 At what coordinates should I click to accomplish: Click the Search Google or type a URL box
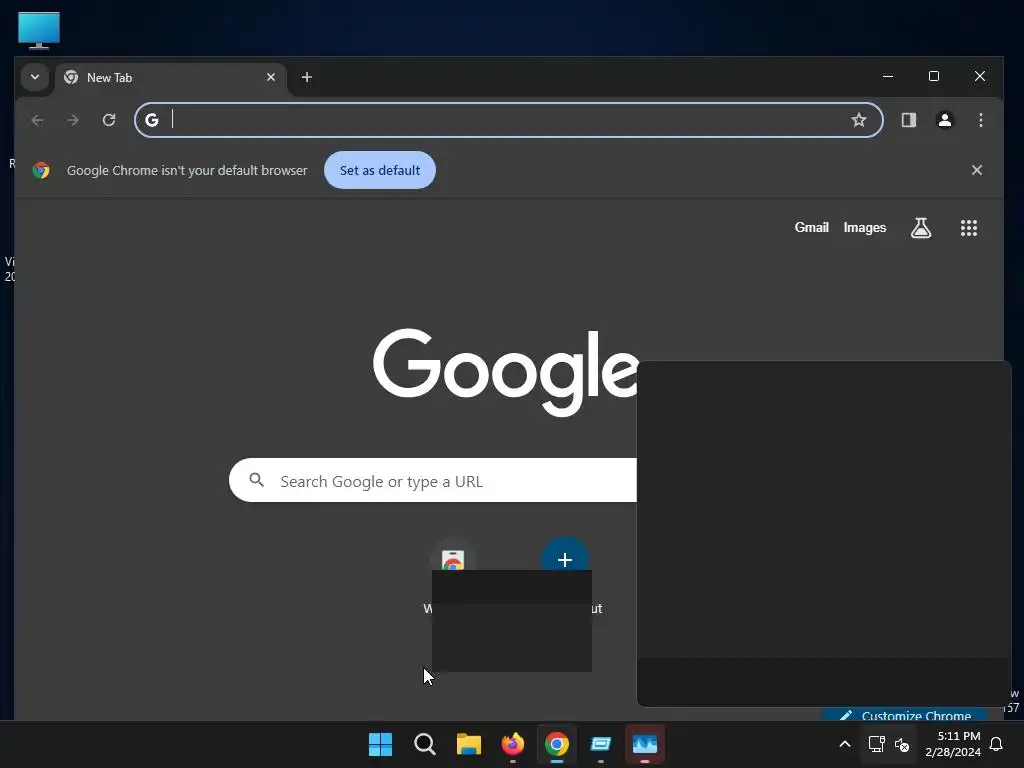433,481
